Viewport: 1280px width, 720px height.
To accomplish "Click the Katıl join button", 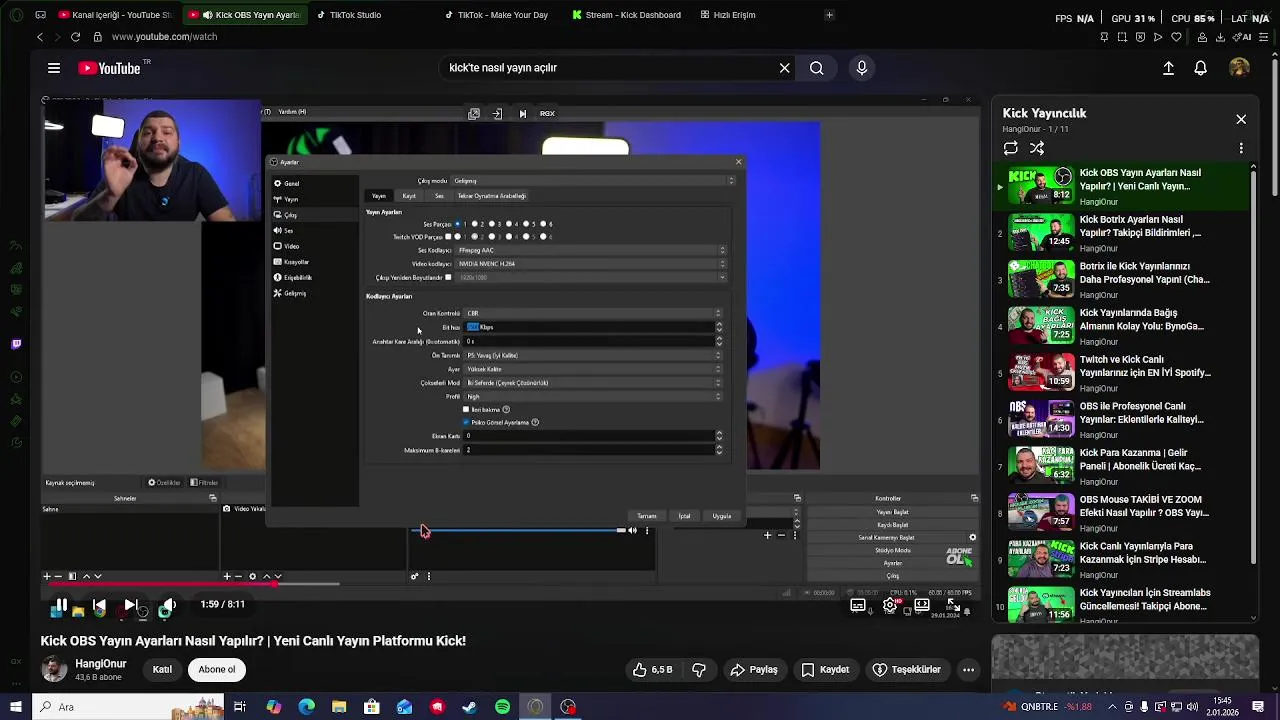I will [162, 670].
